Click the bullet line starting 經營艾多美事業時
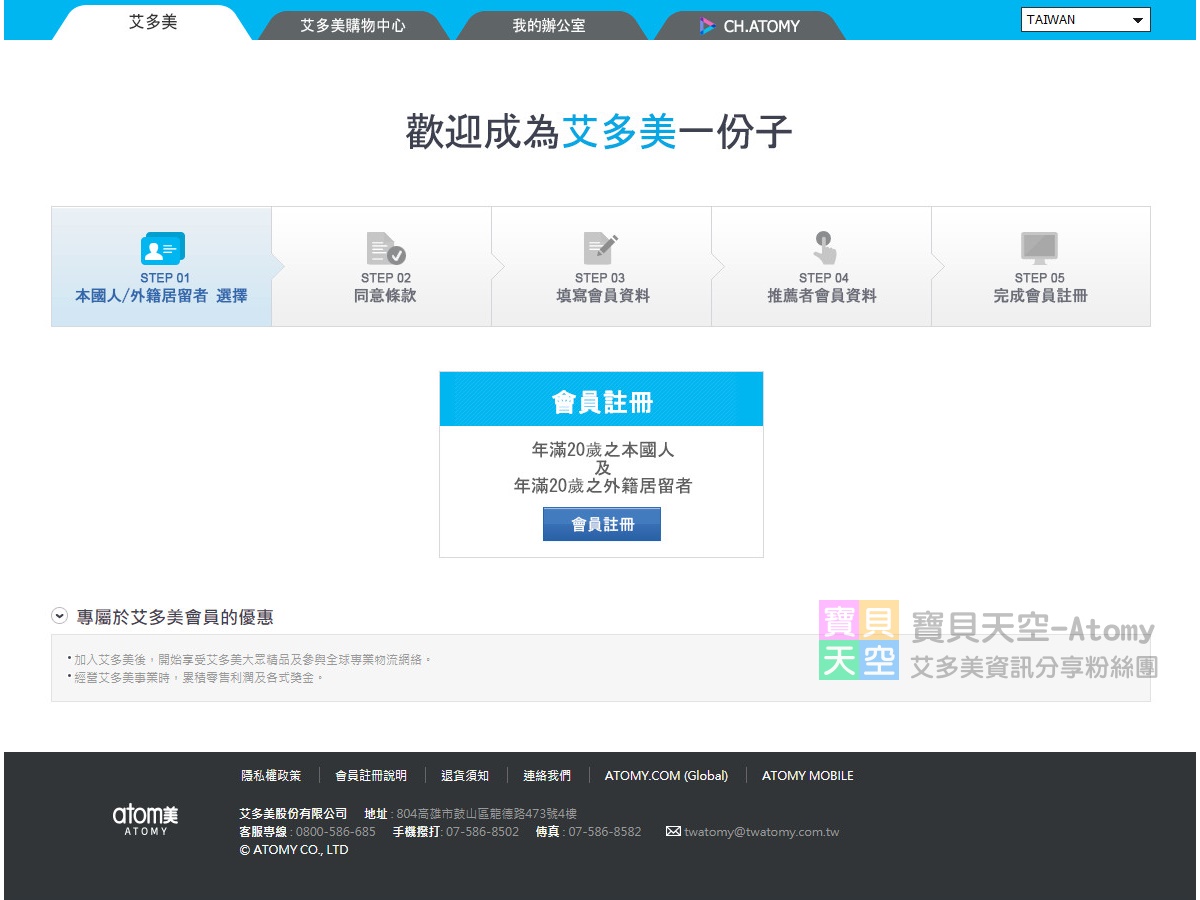 click(x=196, y=678)
